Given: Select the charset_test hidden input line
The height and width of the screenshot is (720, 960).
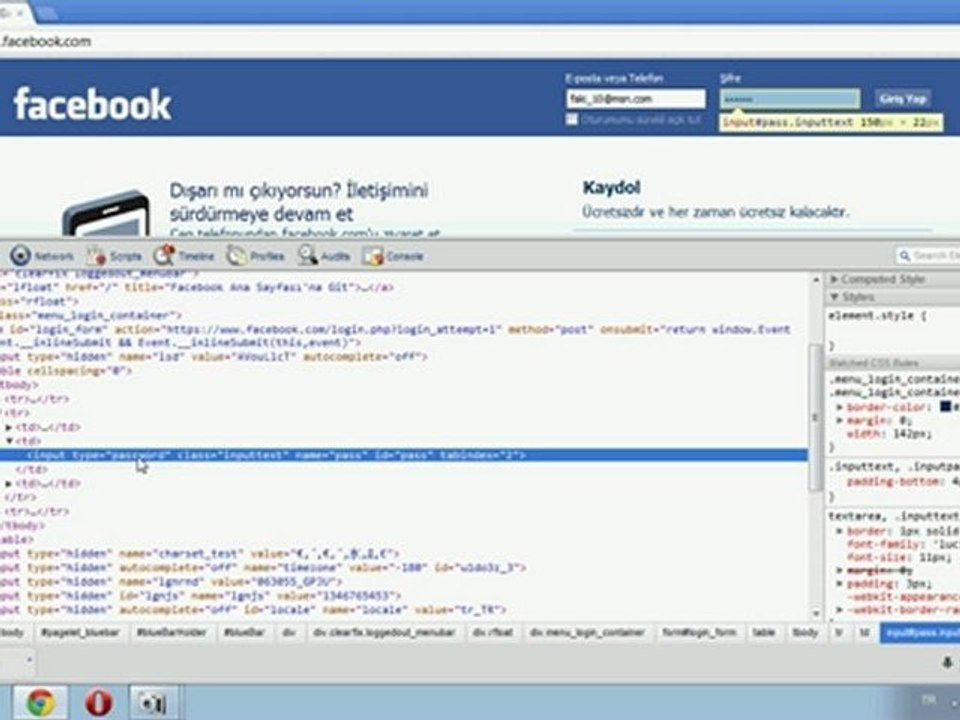Looking at the screenshot, I should [198, 554].
